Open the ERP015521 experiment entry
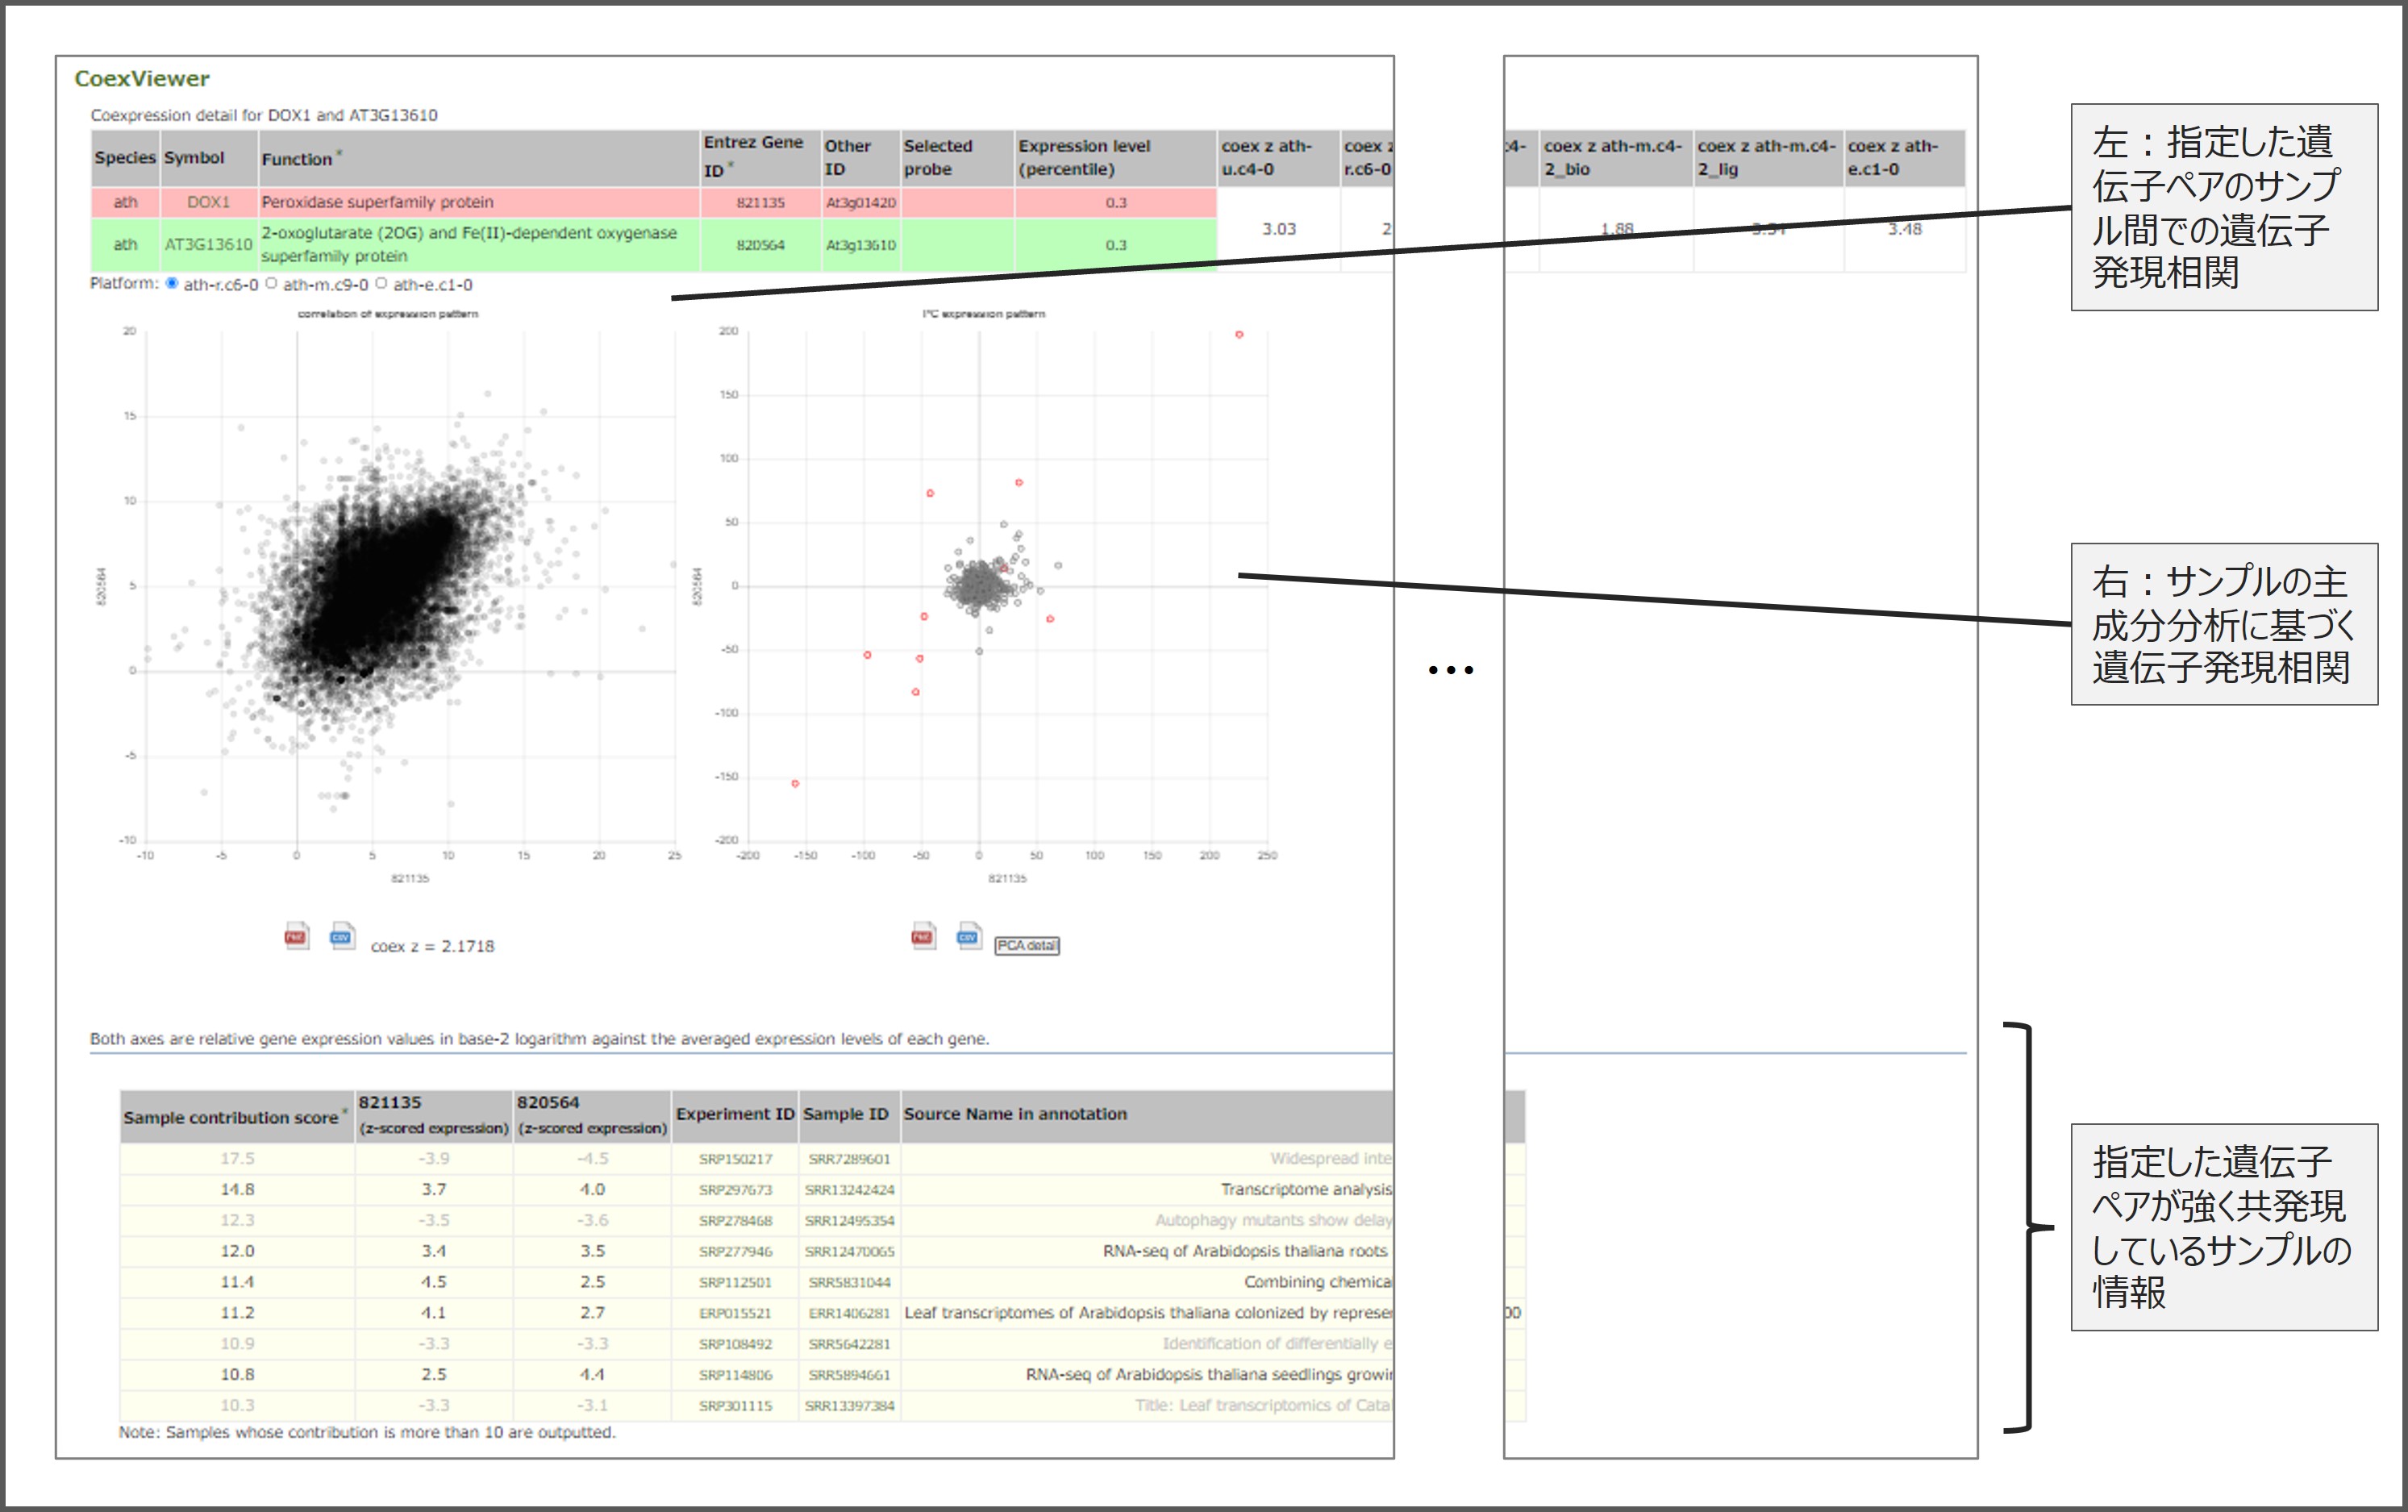 pyautogui.click(x=735, y=1313)
